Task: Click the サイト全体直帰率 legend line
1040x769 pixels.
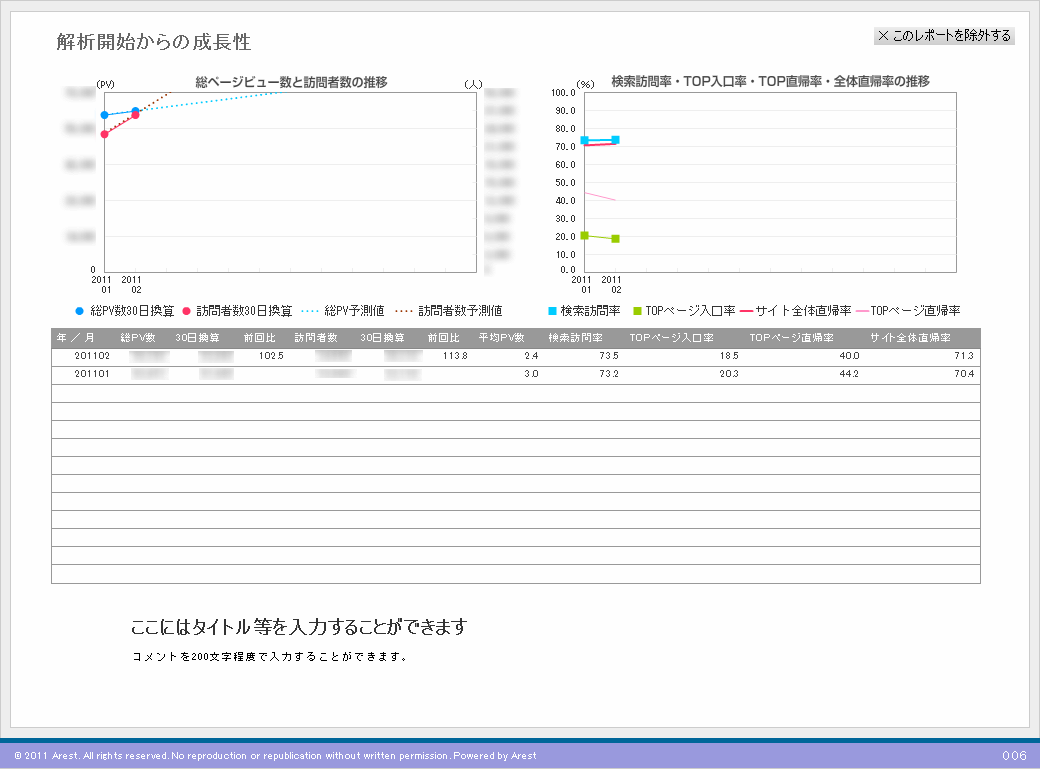Action: [x=745, y=311]
